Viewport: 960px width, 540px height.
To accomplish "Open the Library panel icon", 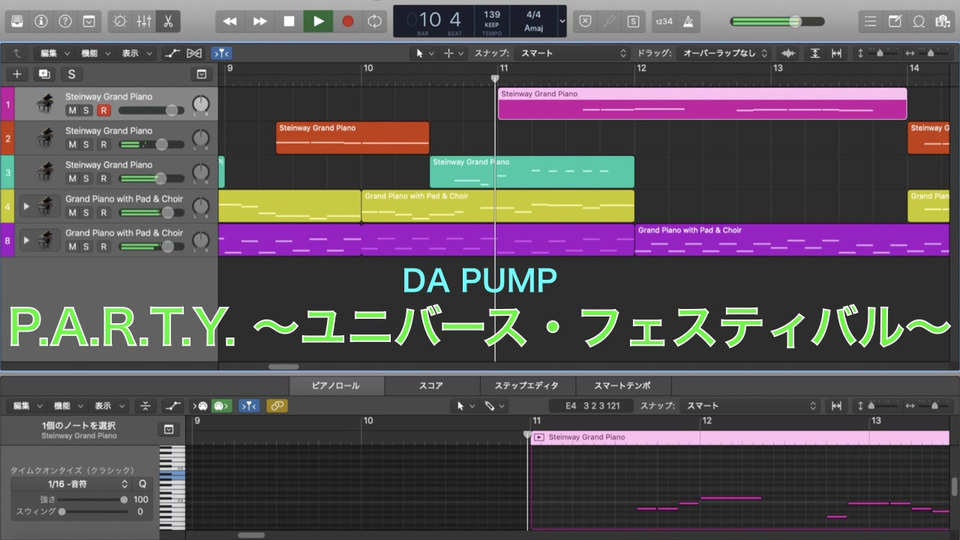I will [17, 21].
